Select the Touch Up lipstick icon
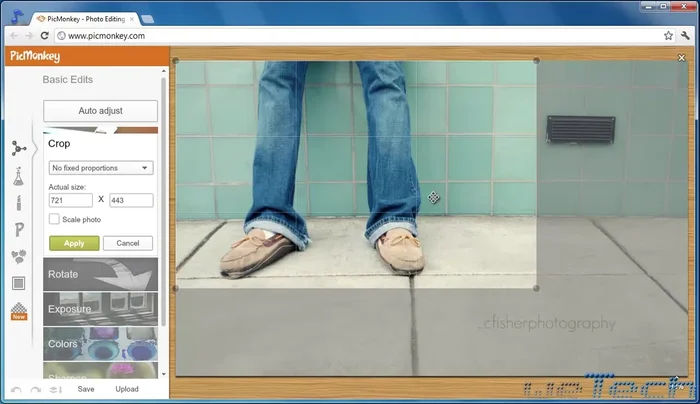The image size is (700, 404). pos(18,203)
